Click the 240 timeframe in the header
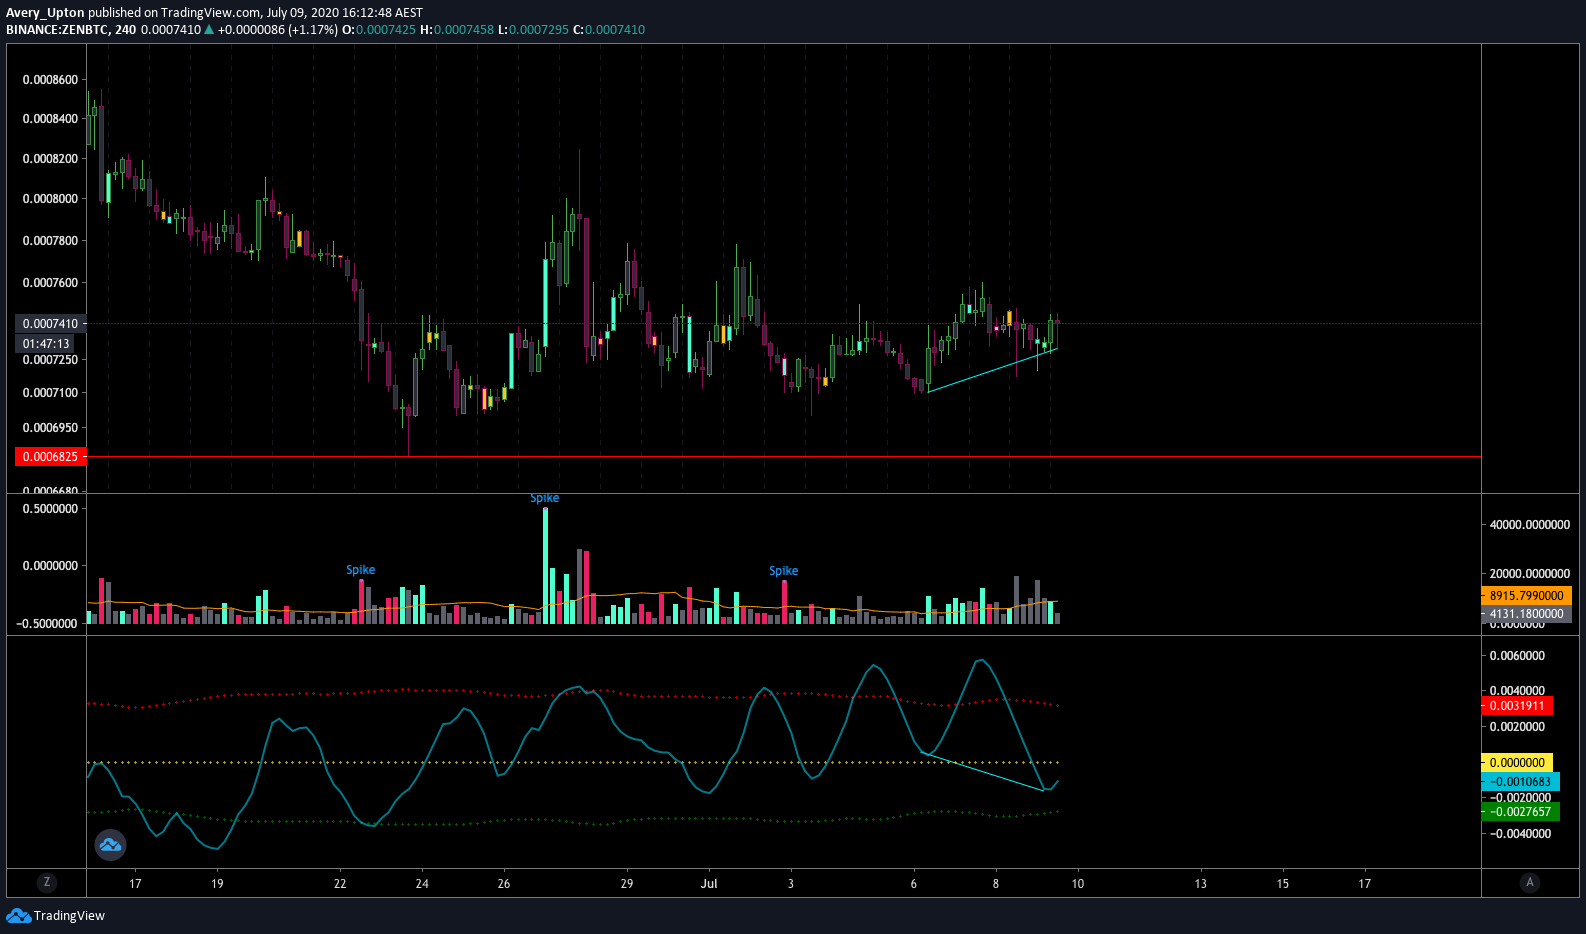Viewport: 1586px width, 934px height. pyautogui.click(x=125, y=30)
